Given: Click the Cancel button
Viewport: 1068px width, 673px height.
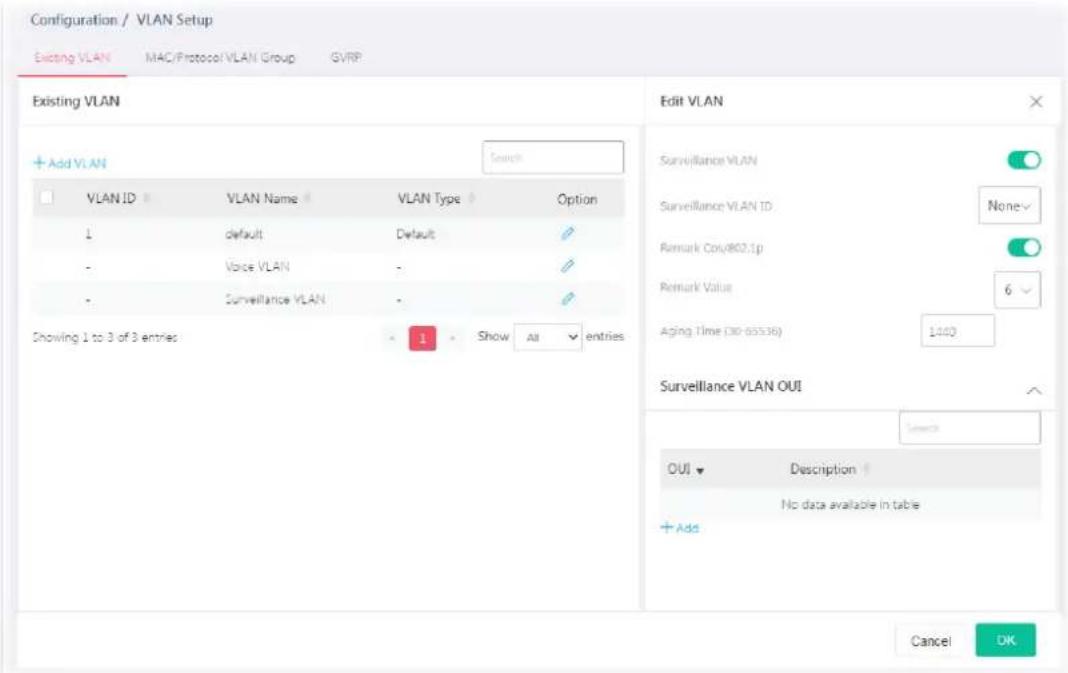Looking at the screenshot, I should point(930,640).
